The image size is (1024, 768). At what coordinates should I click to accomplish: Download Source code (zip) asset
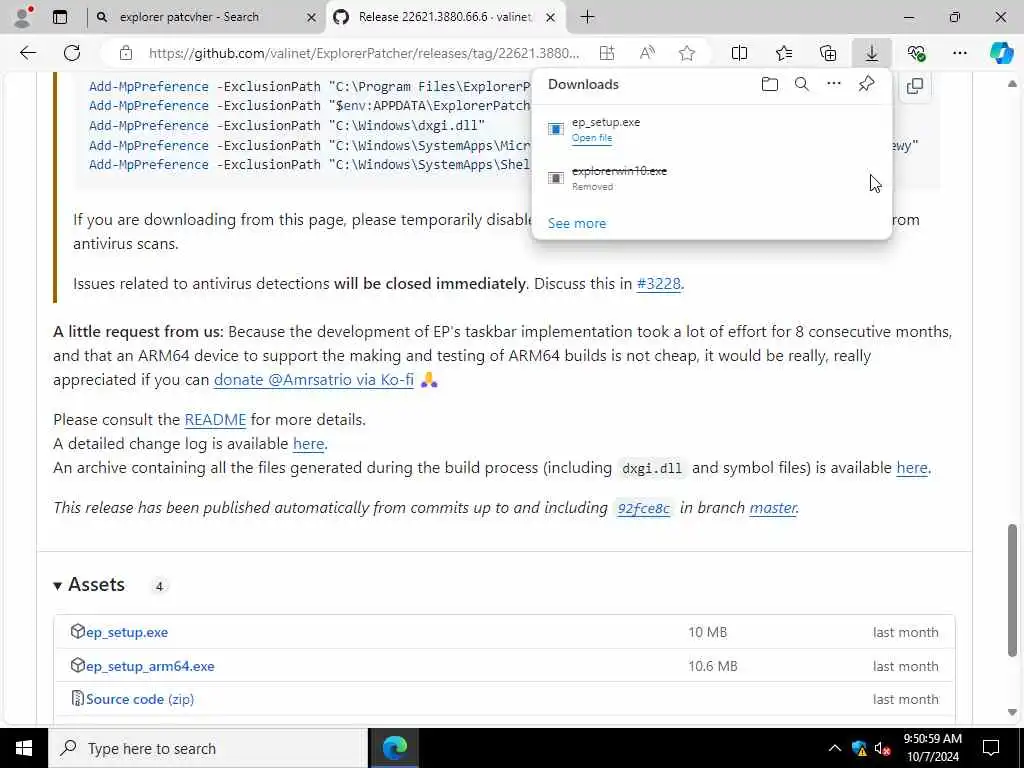tap(140, 699)
